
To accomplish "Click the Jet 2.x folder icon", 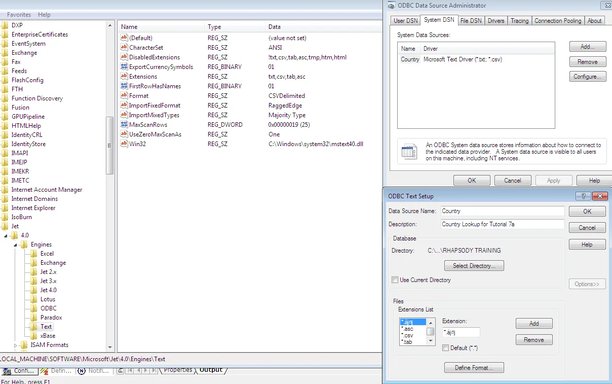I will [x=34, y=272].
